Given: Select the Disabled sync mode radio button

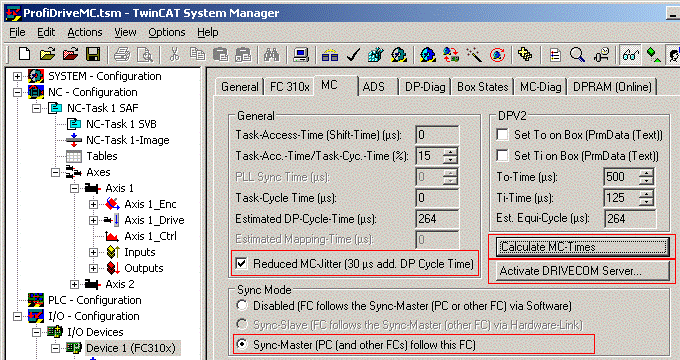Looking at the screenshot, I should coord(242,305).
